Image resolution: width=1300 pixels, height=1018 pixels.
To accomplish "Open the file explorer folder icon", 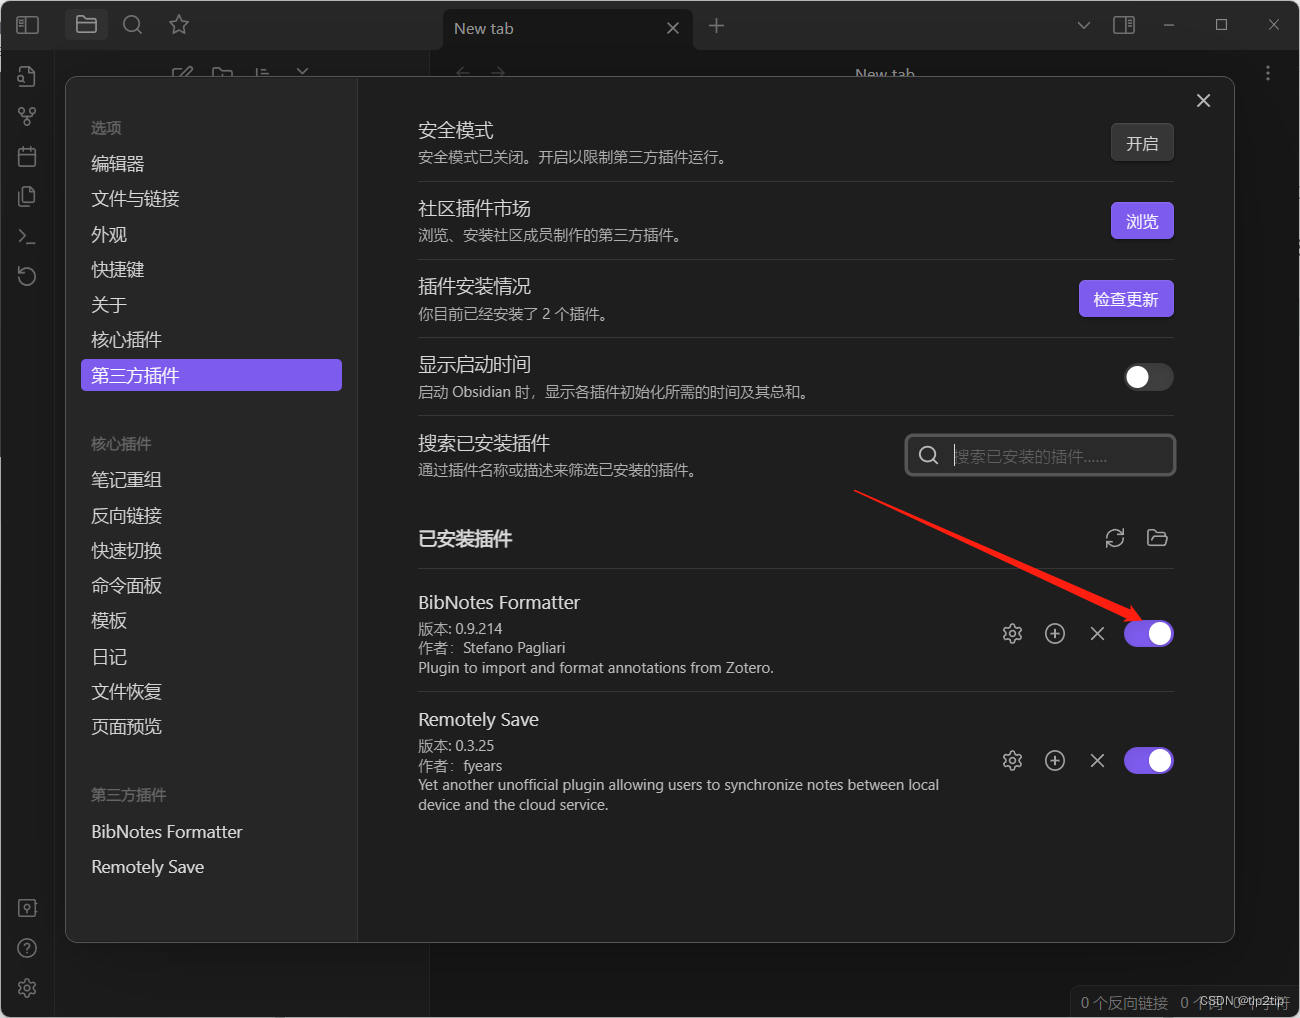I will point(87,25).
